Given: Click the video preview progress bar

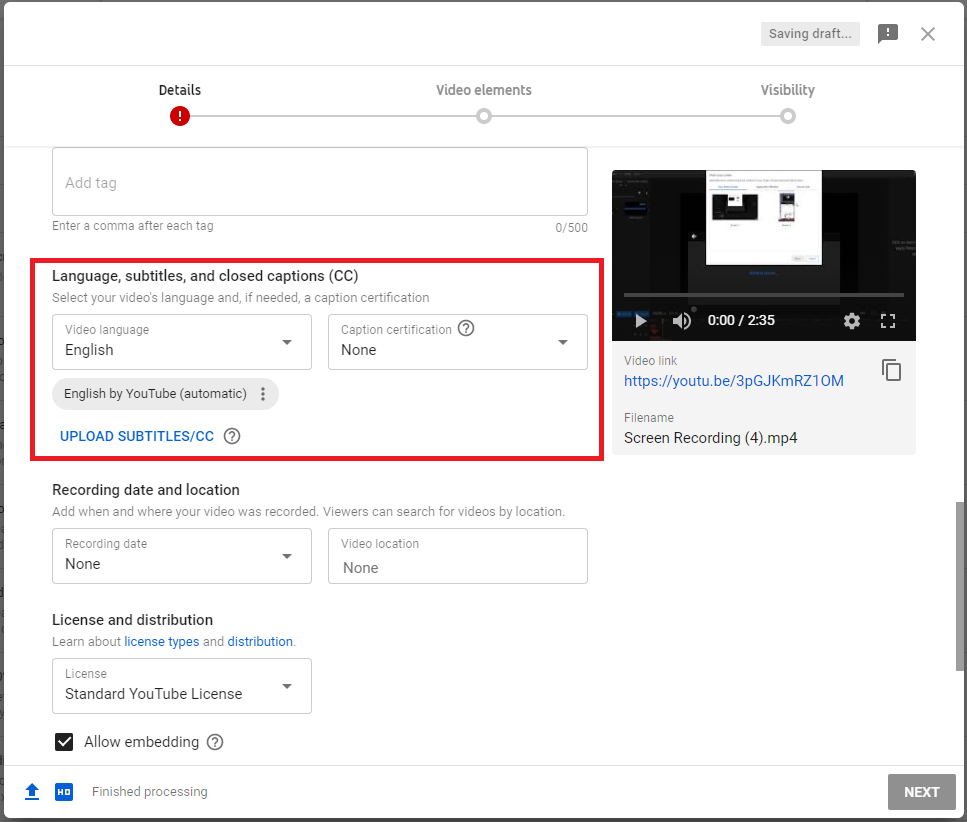Looking at the screenshot, I should (x=763, y=295).
